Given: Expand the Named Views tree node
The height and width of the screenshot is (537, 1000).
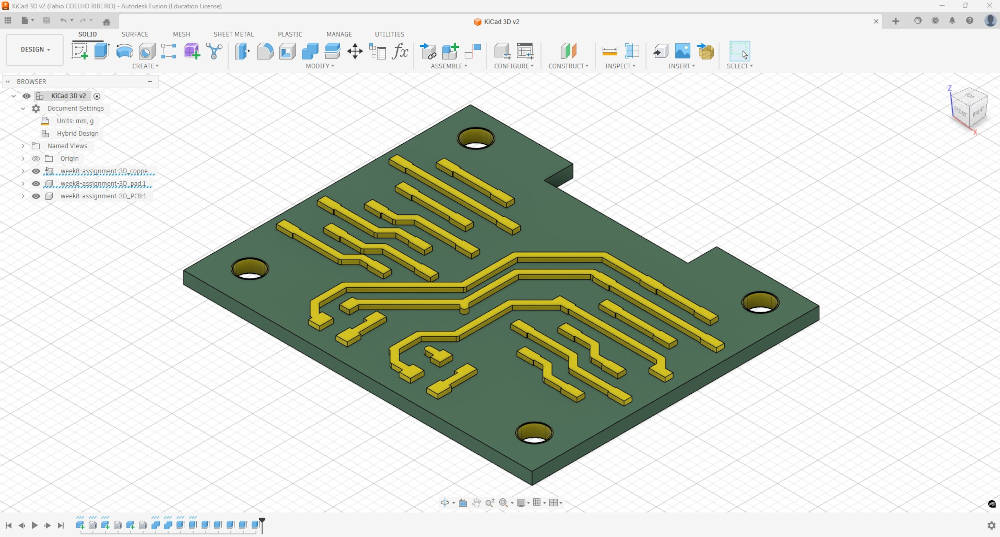Looking at the screenshot, I should click(23, 146).
